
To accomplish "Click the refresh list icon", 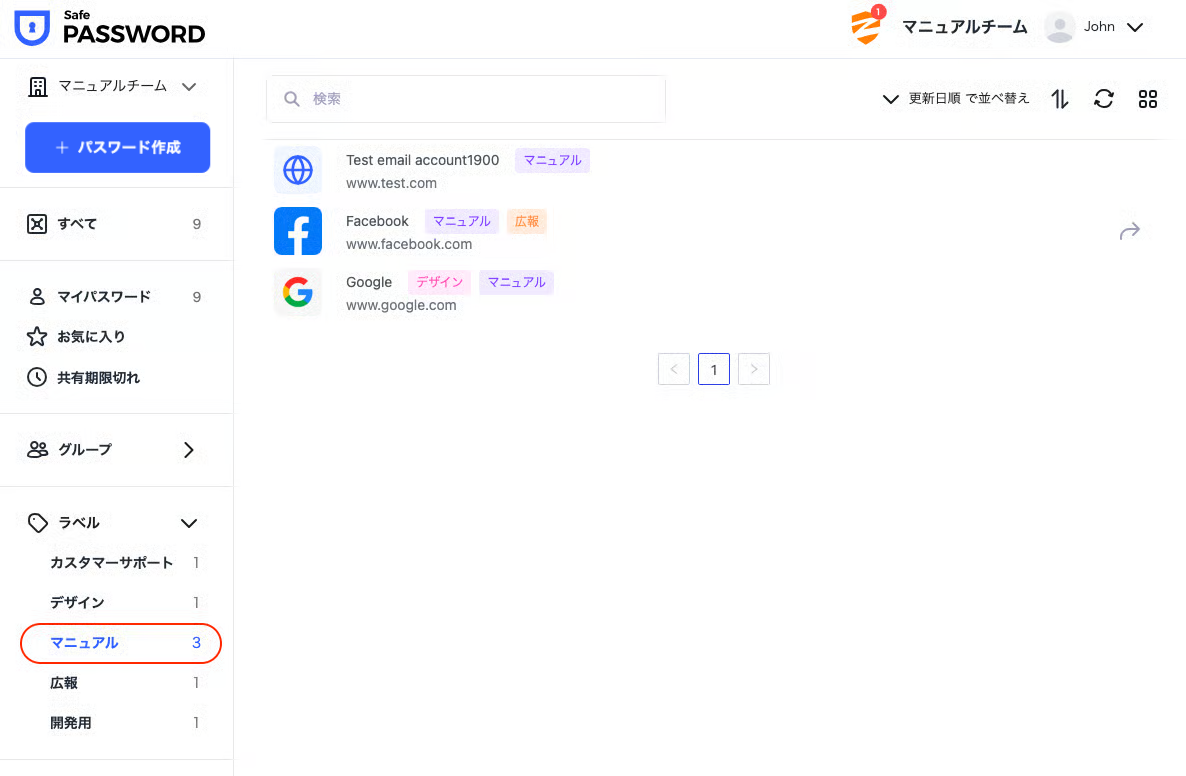I will click(1104, 99).
